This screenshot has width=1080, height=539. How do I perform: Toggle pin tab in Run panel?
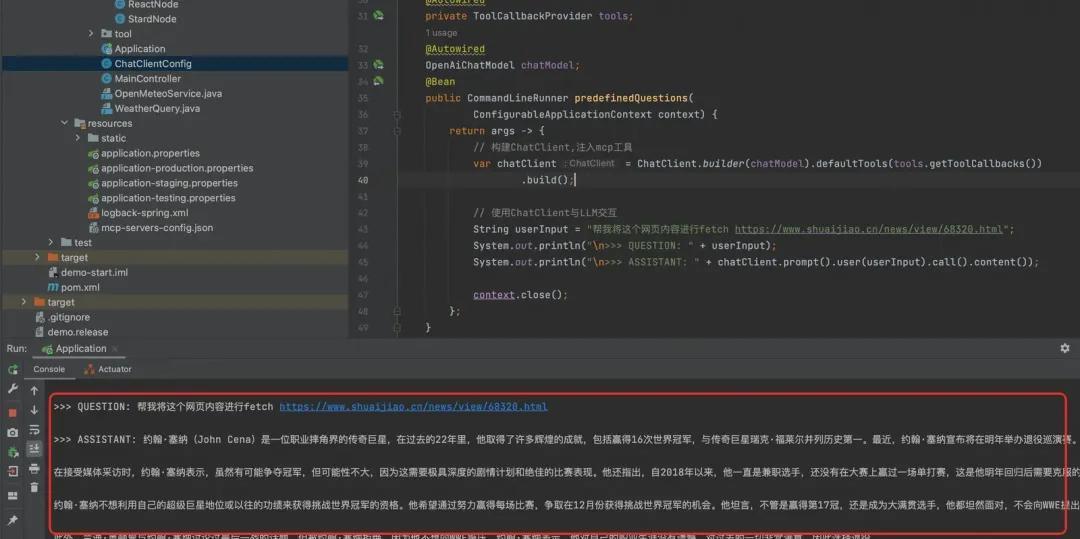(x=13, y=521)
